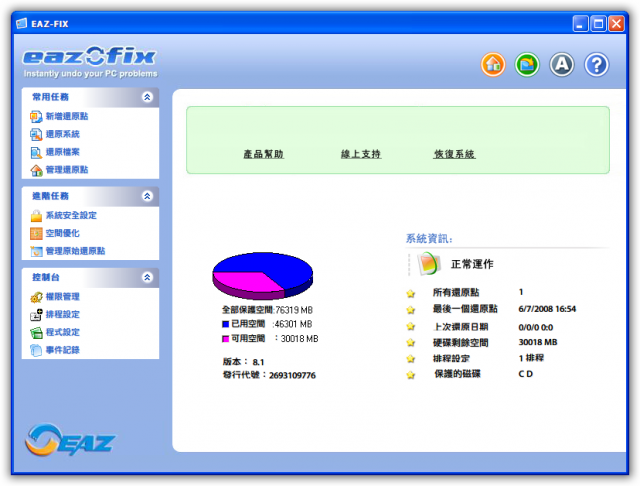
Task: Open 權限管理 in control panel
Action: (62, 297)
